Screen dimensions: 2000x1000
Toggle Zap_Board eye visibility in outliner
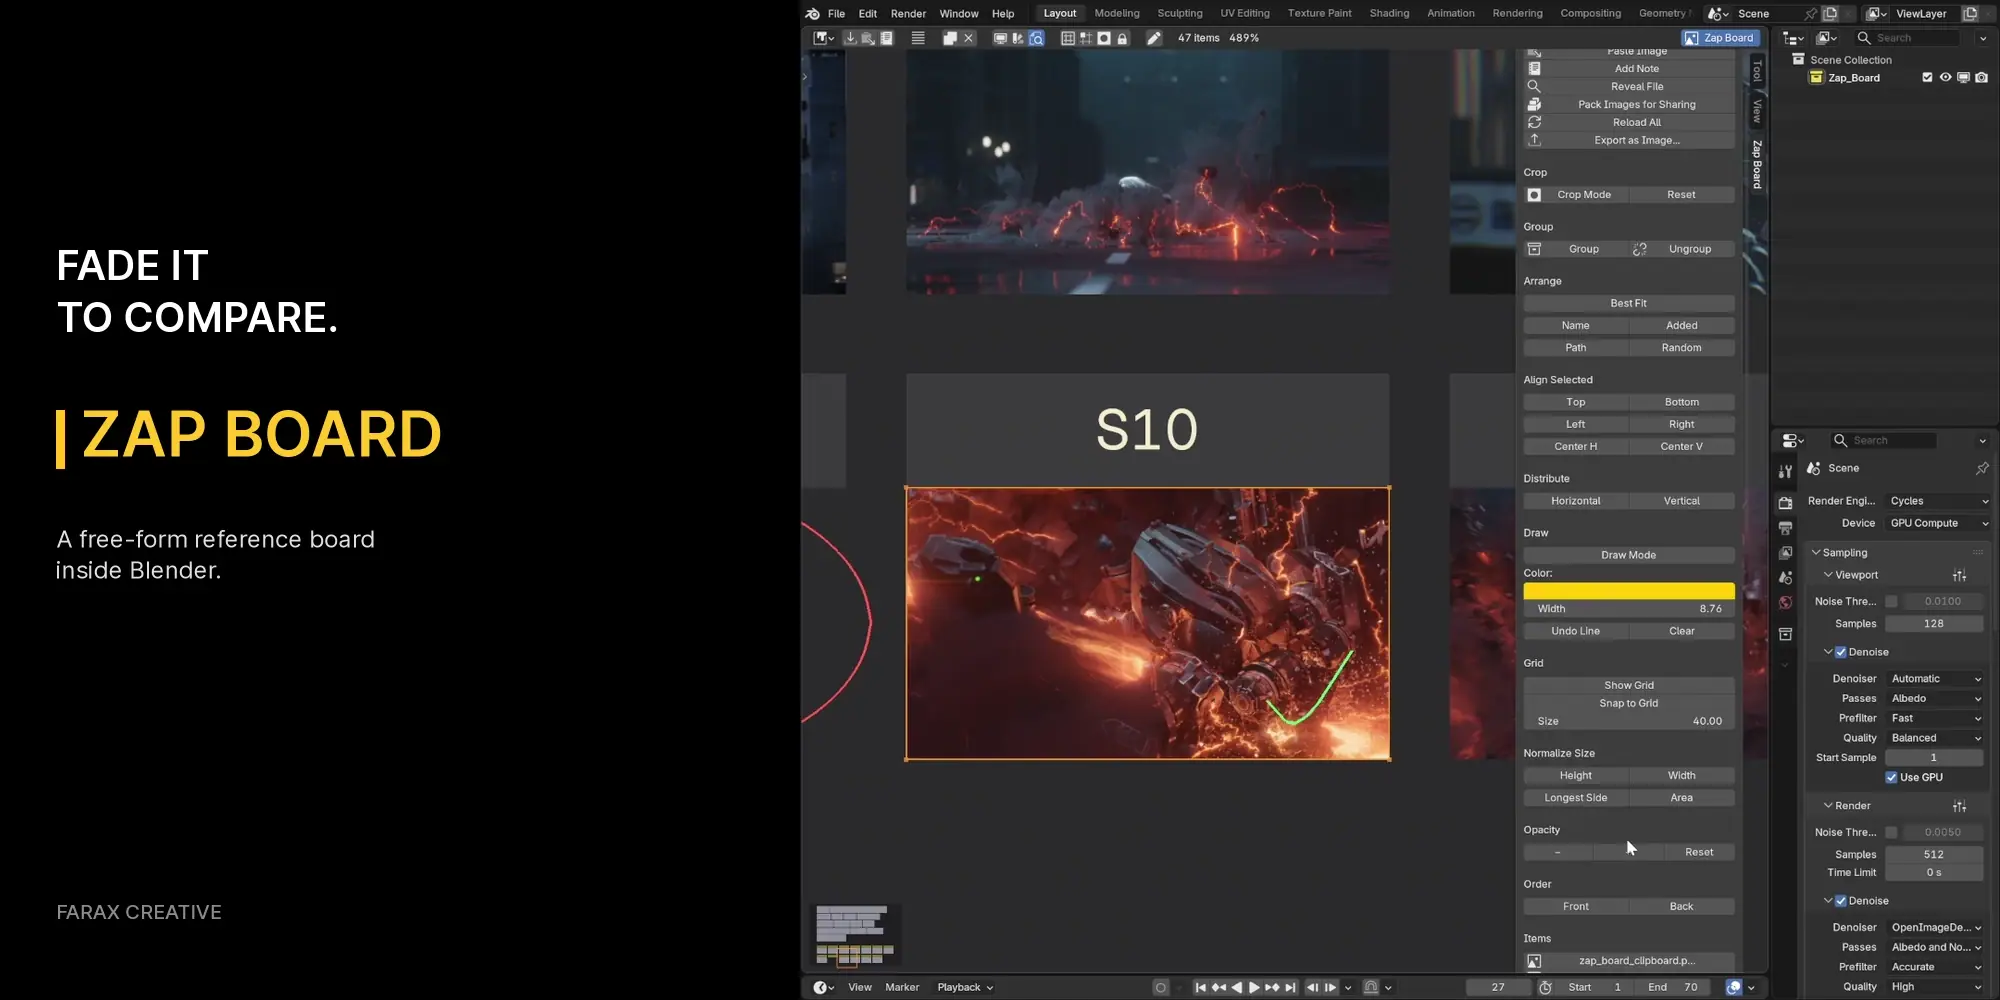pos(1945,78)
